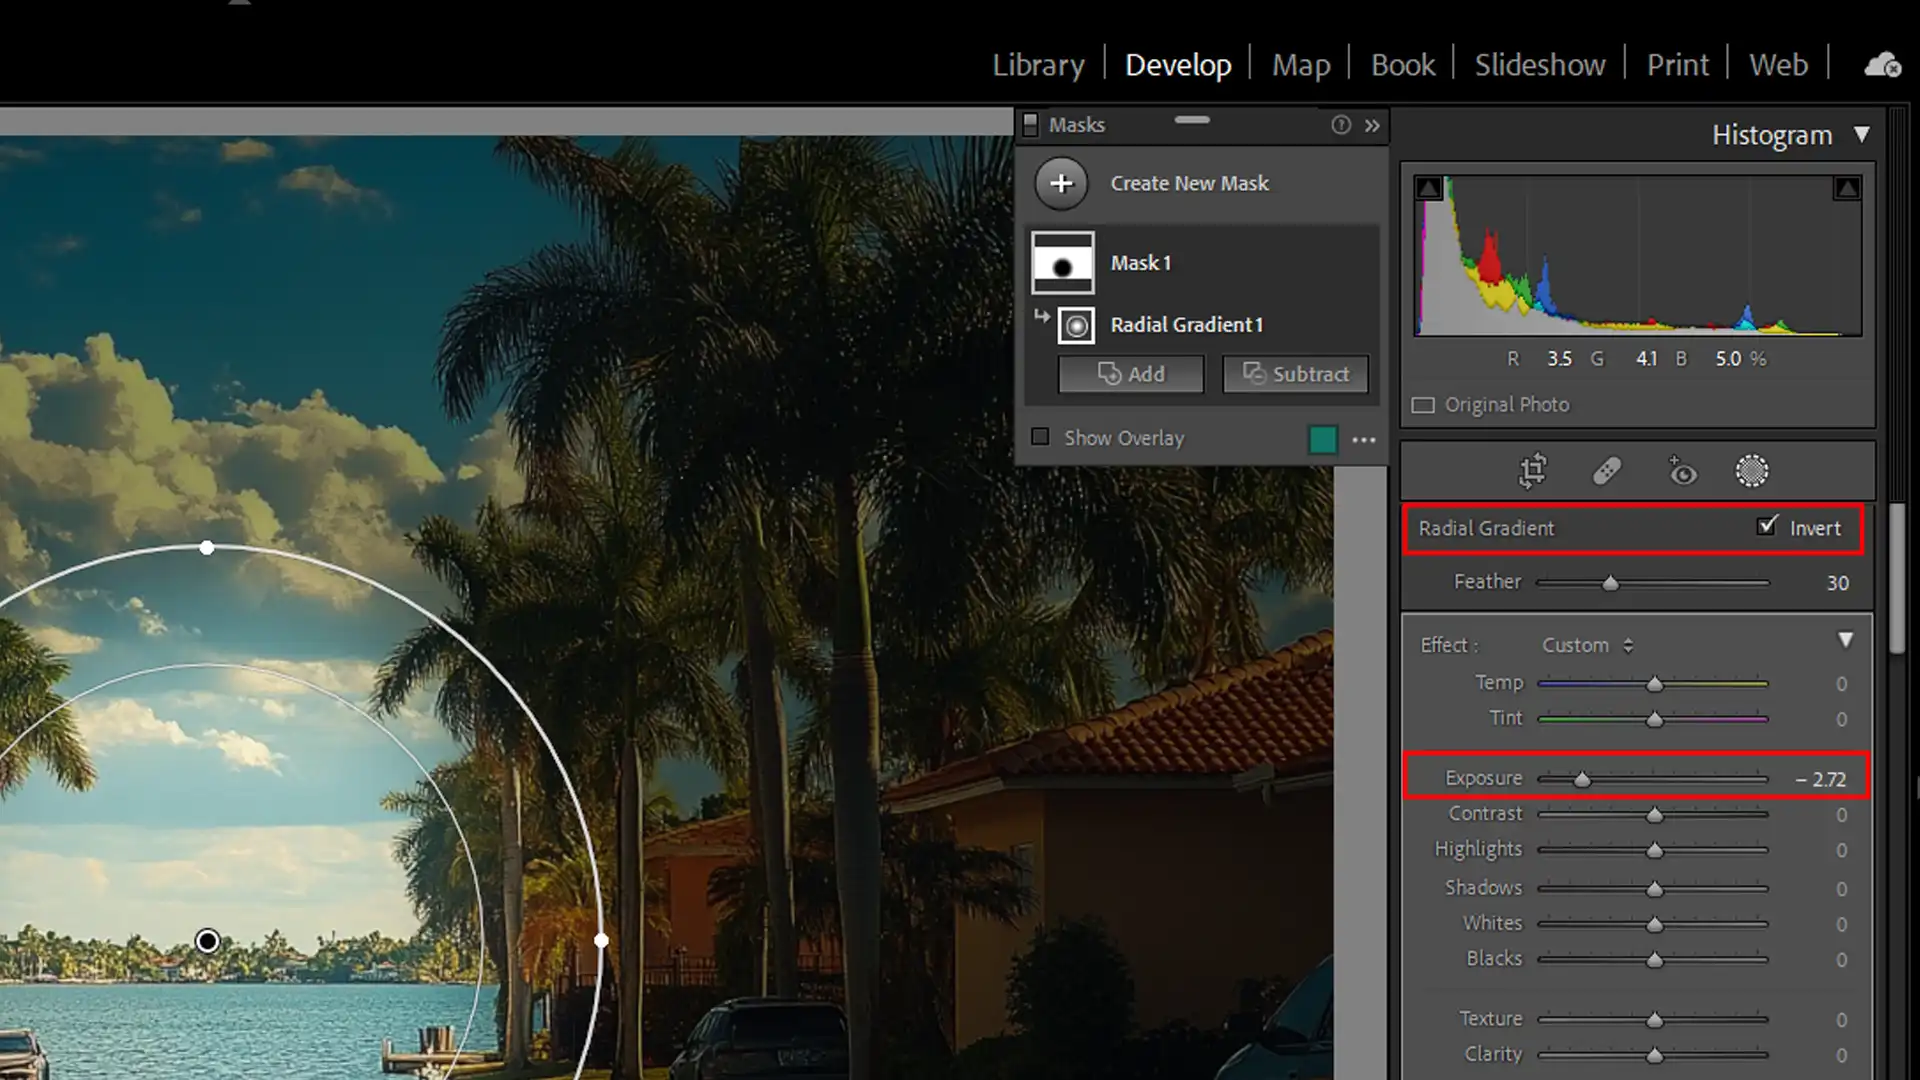Open the Web module
Image resolution: width=1920 pixels, height=1080 pixels.
click(1778, 65)
